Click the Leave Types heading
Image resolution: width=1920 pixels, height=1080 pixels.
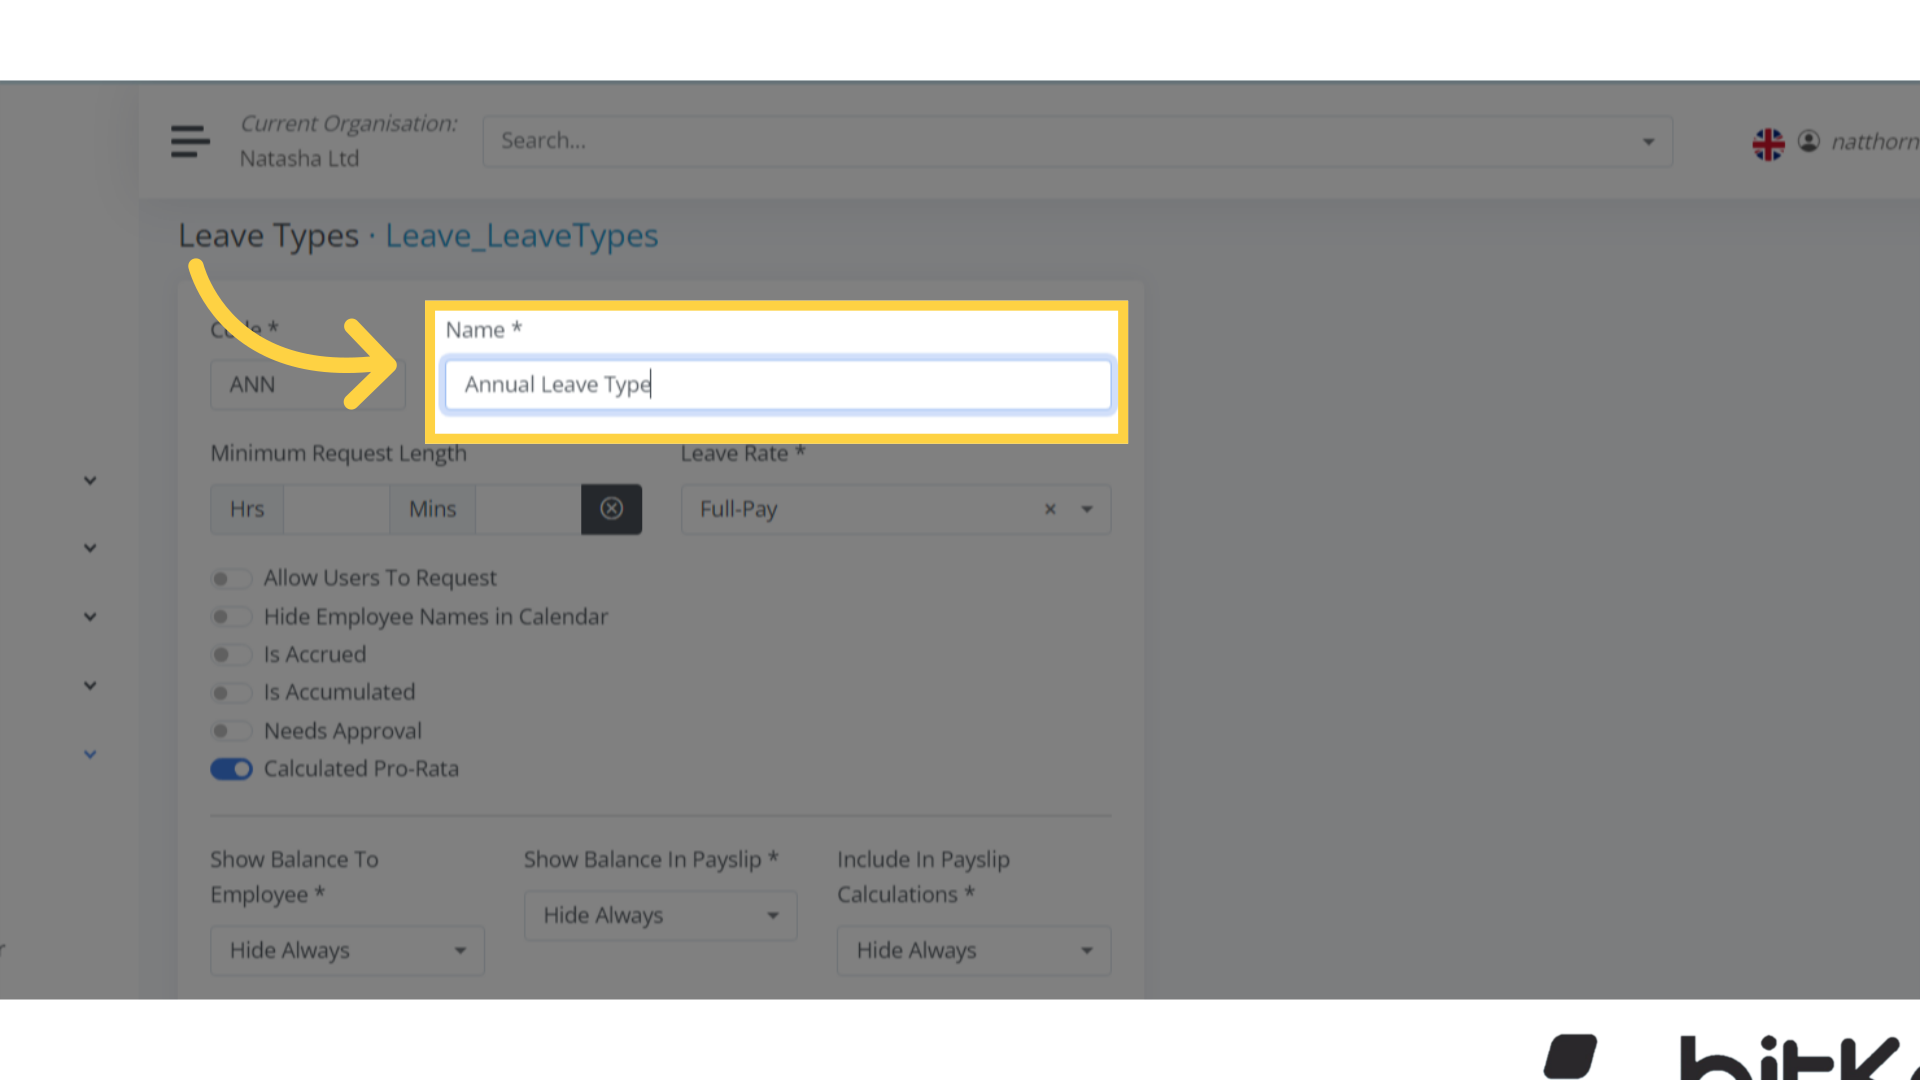[x=269, y=236]
